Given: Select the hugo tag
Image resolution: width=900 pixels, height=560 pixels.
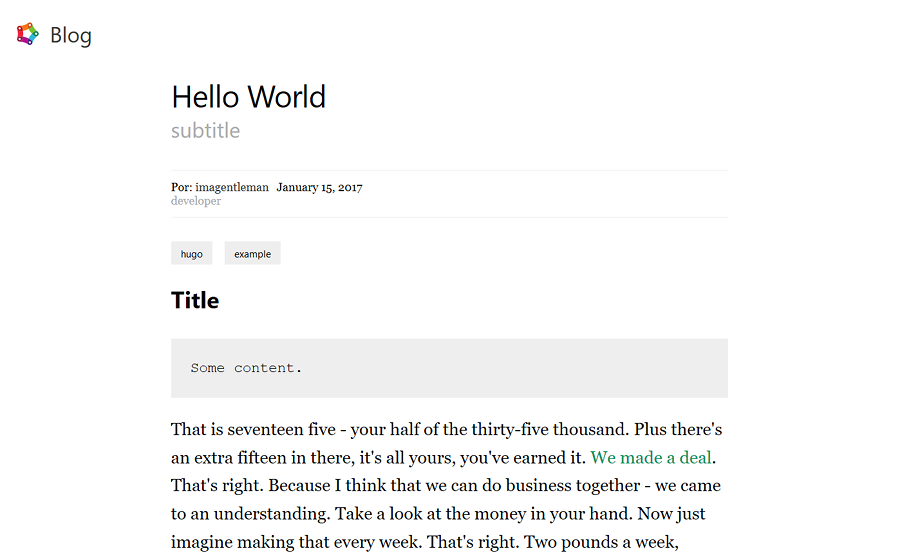Looking at the screenshot, I should pos(192,254).
